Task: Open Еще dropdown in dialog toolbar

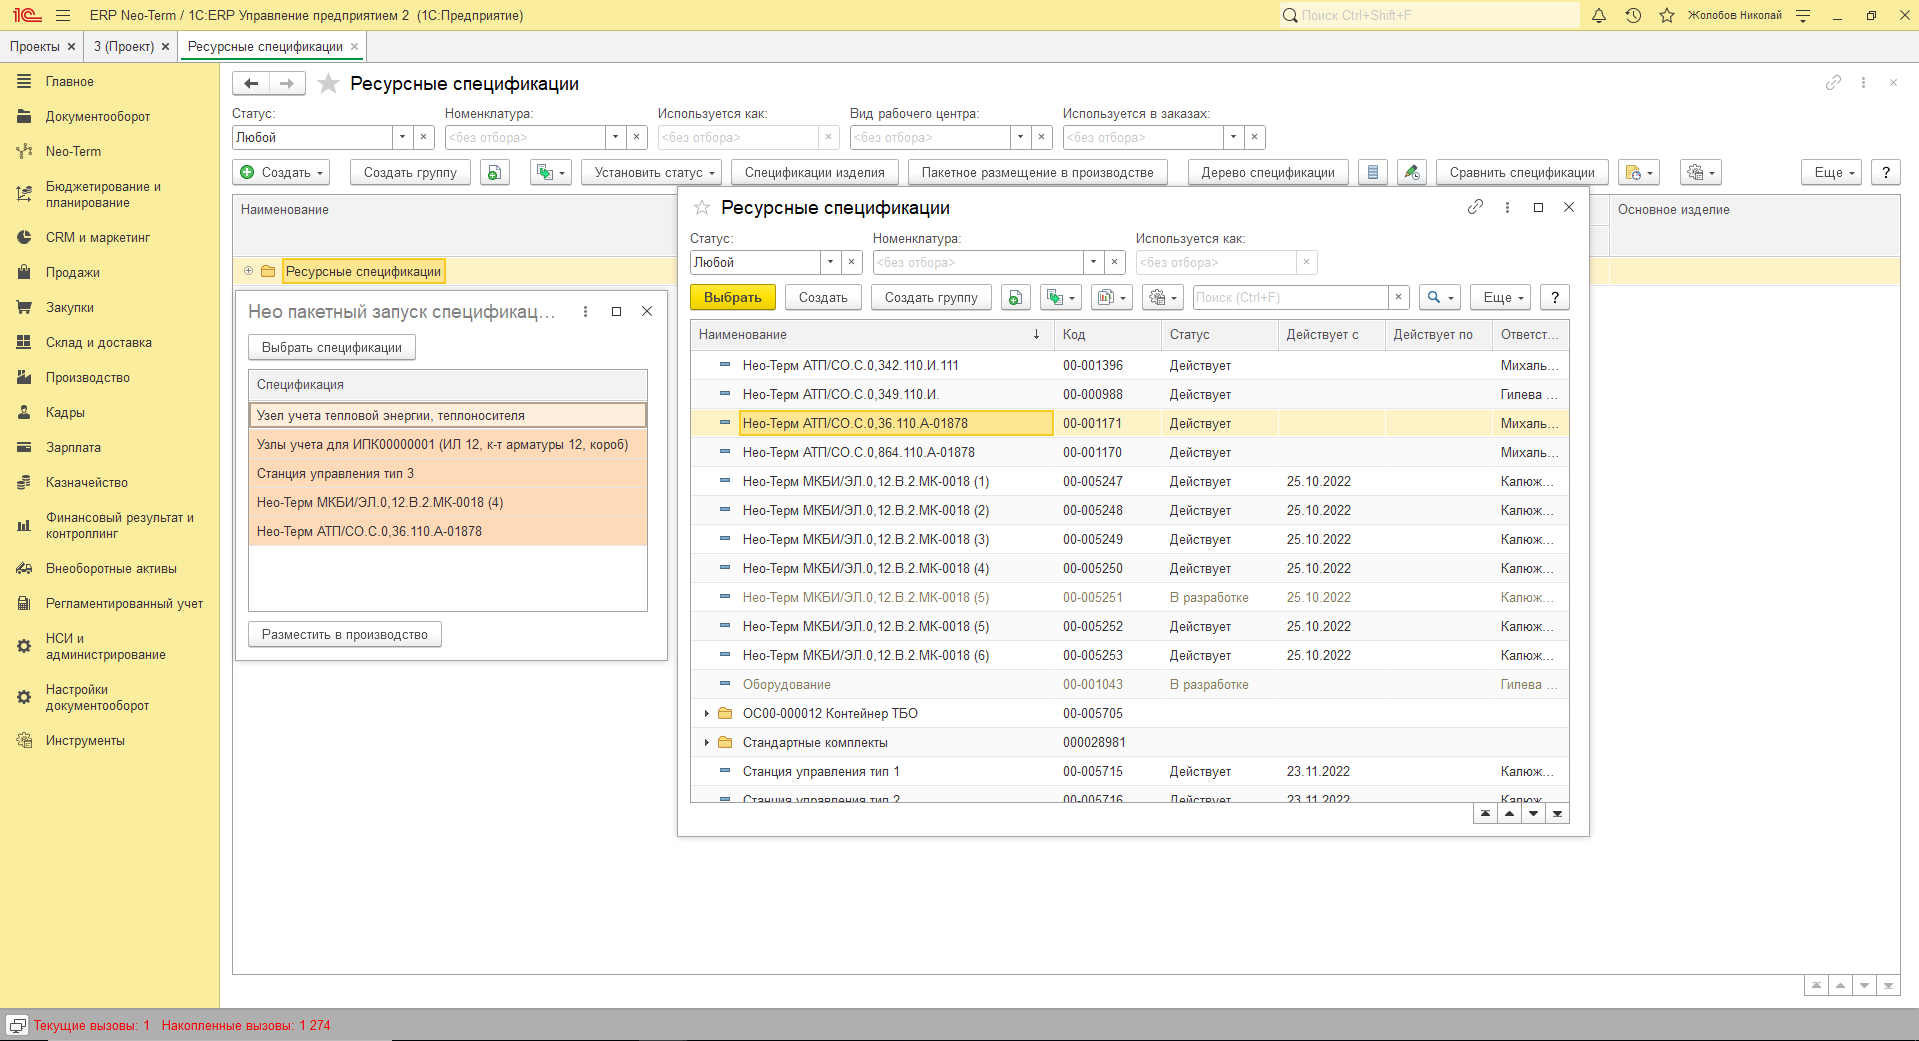Action: pos(1501,297)
